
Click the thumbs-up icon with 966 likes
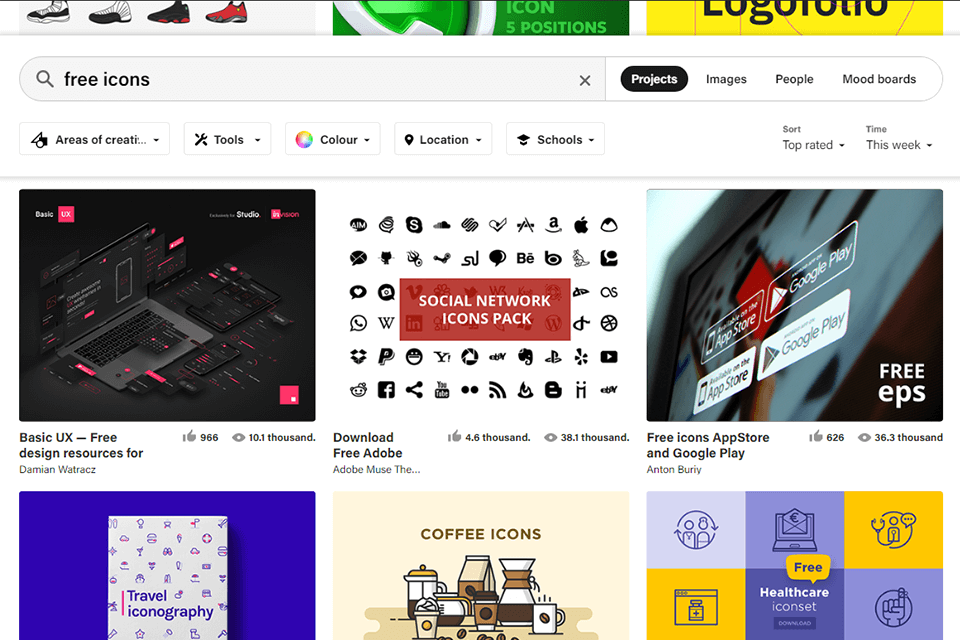pos(189,436)
